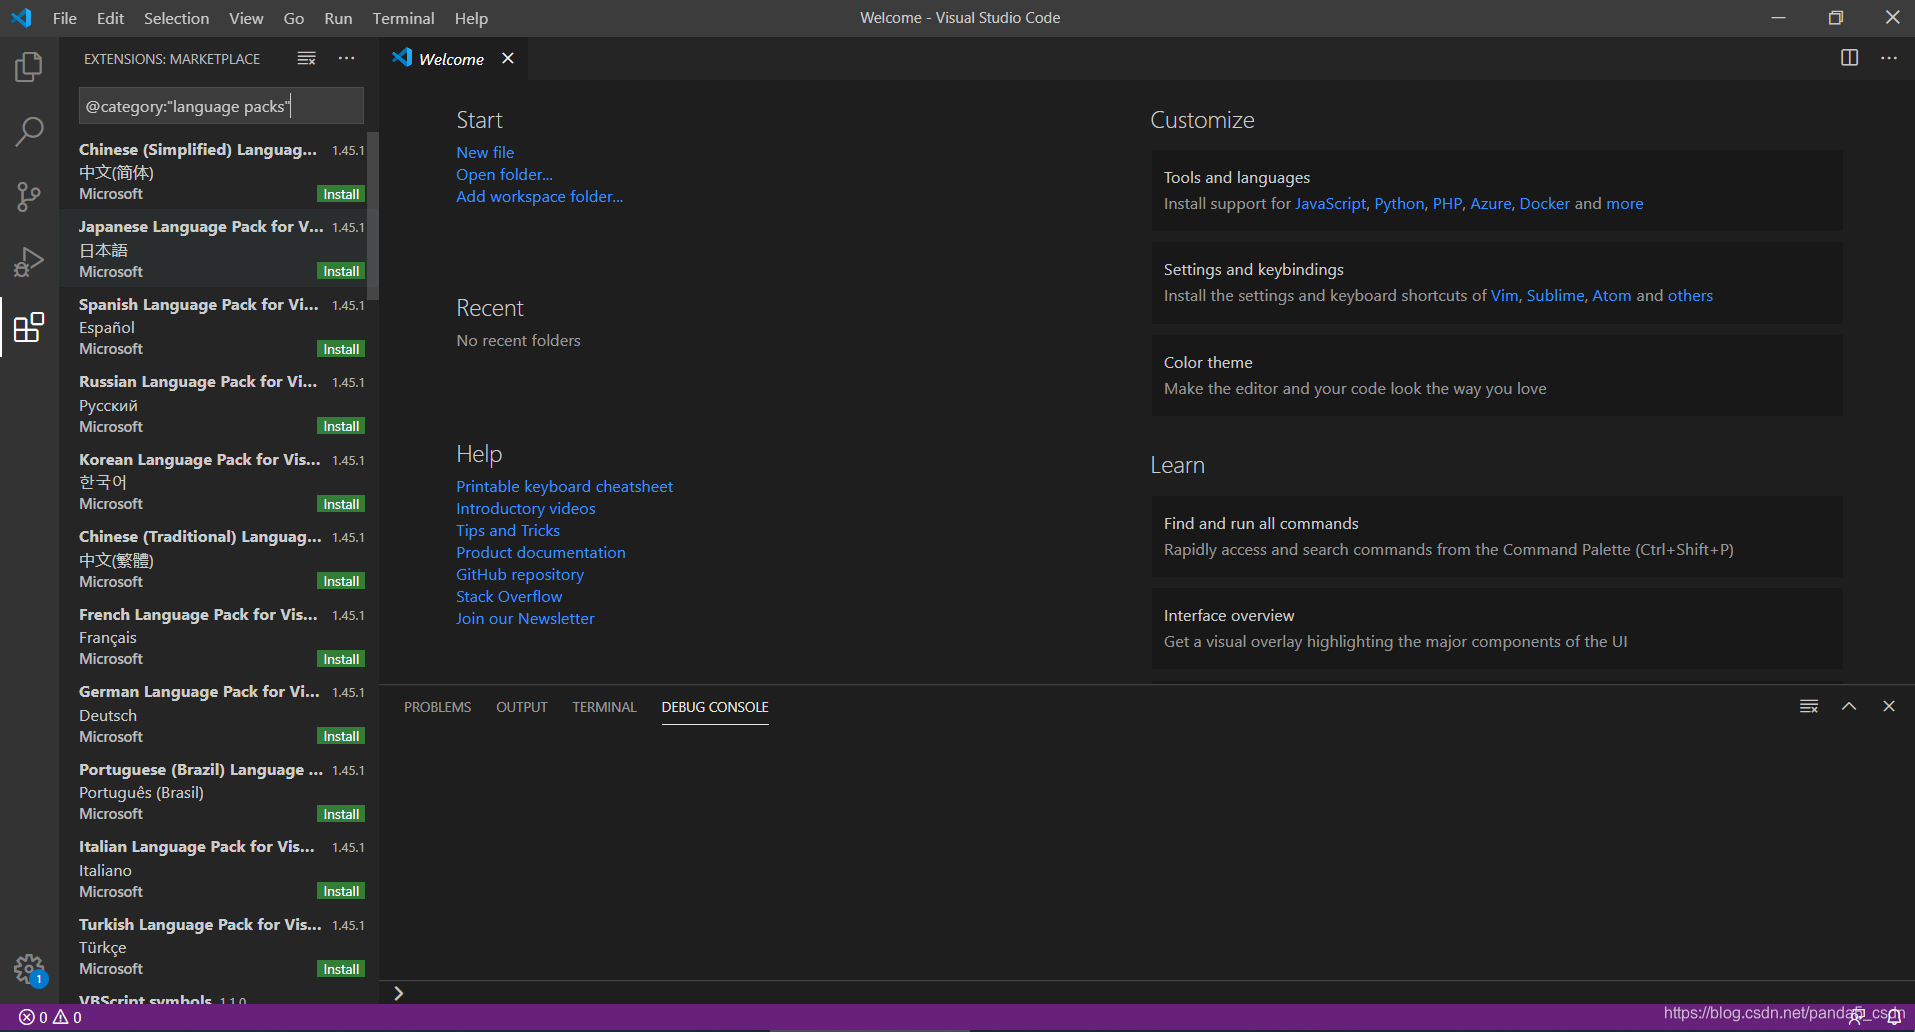Viewport: 1915px width, 1032px height.
Task: Switch to the TERMINAL panel tab
Action: click(x=604, y=707)
